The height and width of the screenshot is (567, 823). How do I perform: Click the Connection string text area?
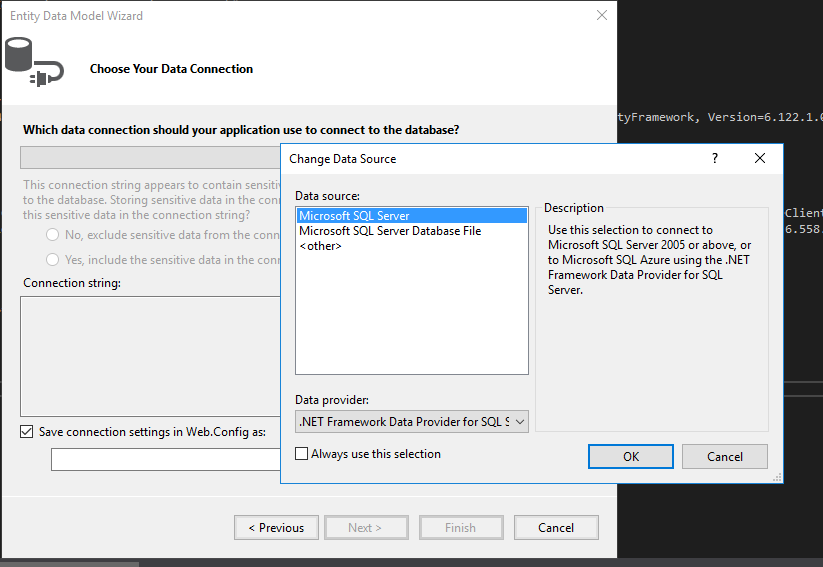pyautogui.click(x=151, y=356)
